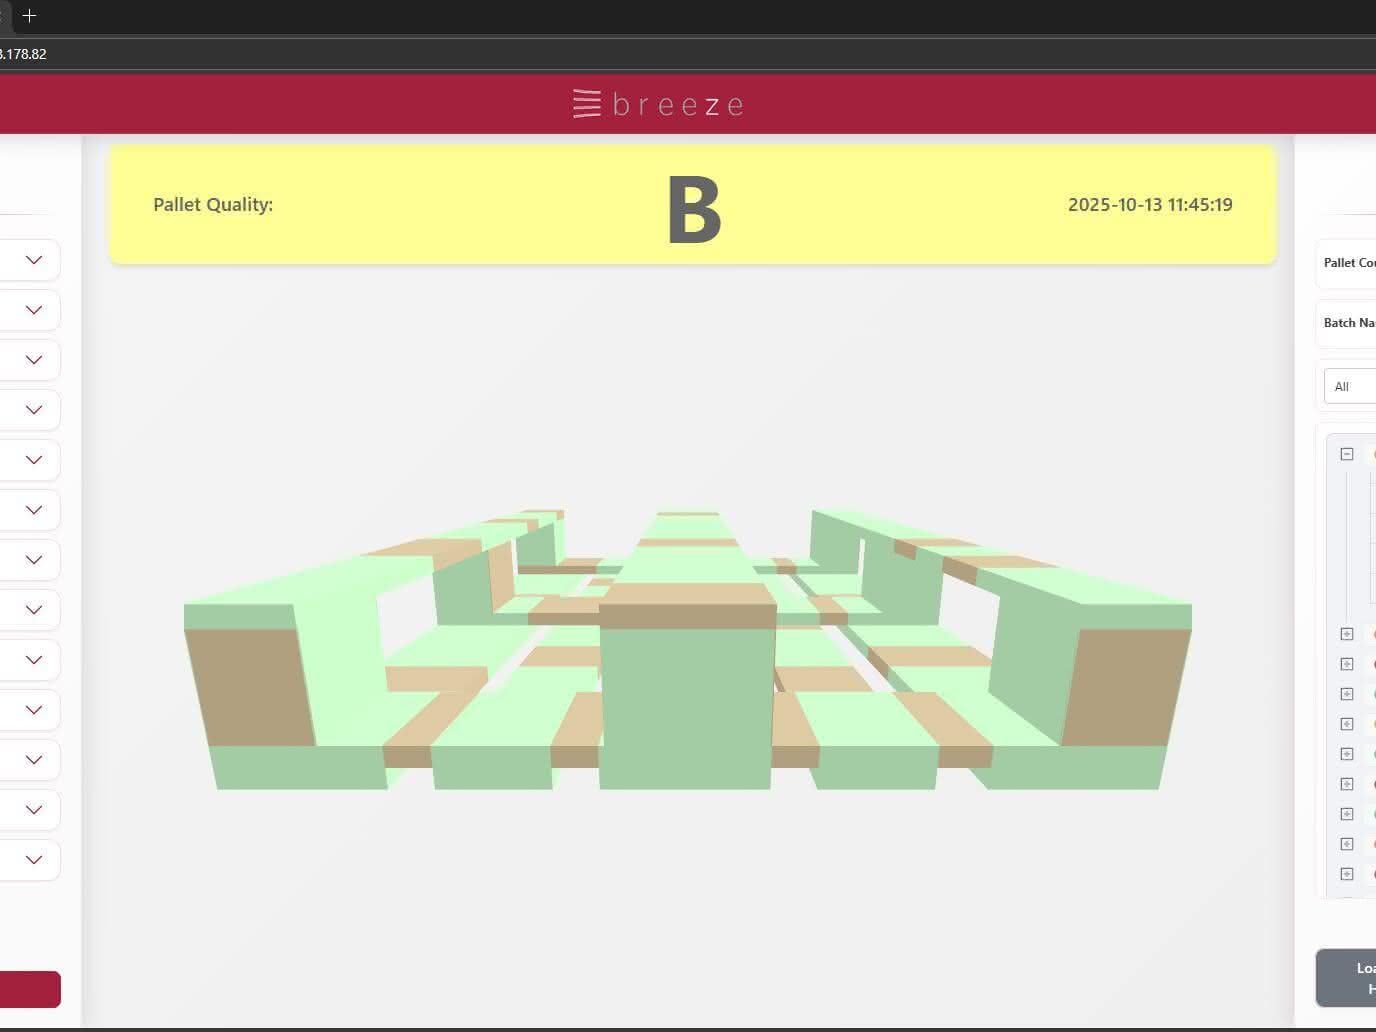Click the central green pallet block
Viewport: 1376px width, 1032px height.
point(686,708)
